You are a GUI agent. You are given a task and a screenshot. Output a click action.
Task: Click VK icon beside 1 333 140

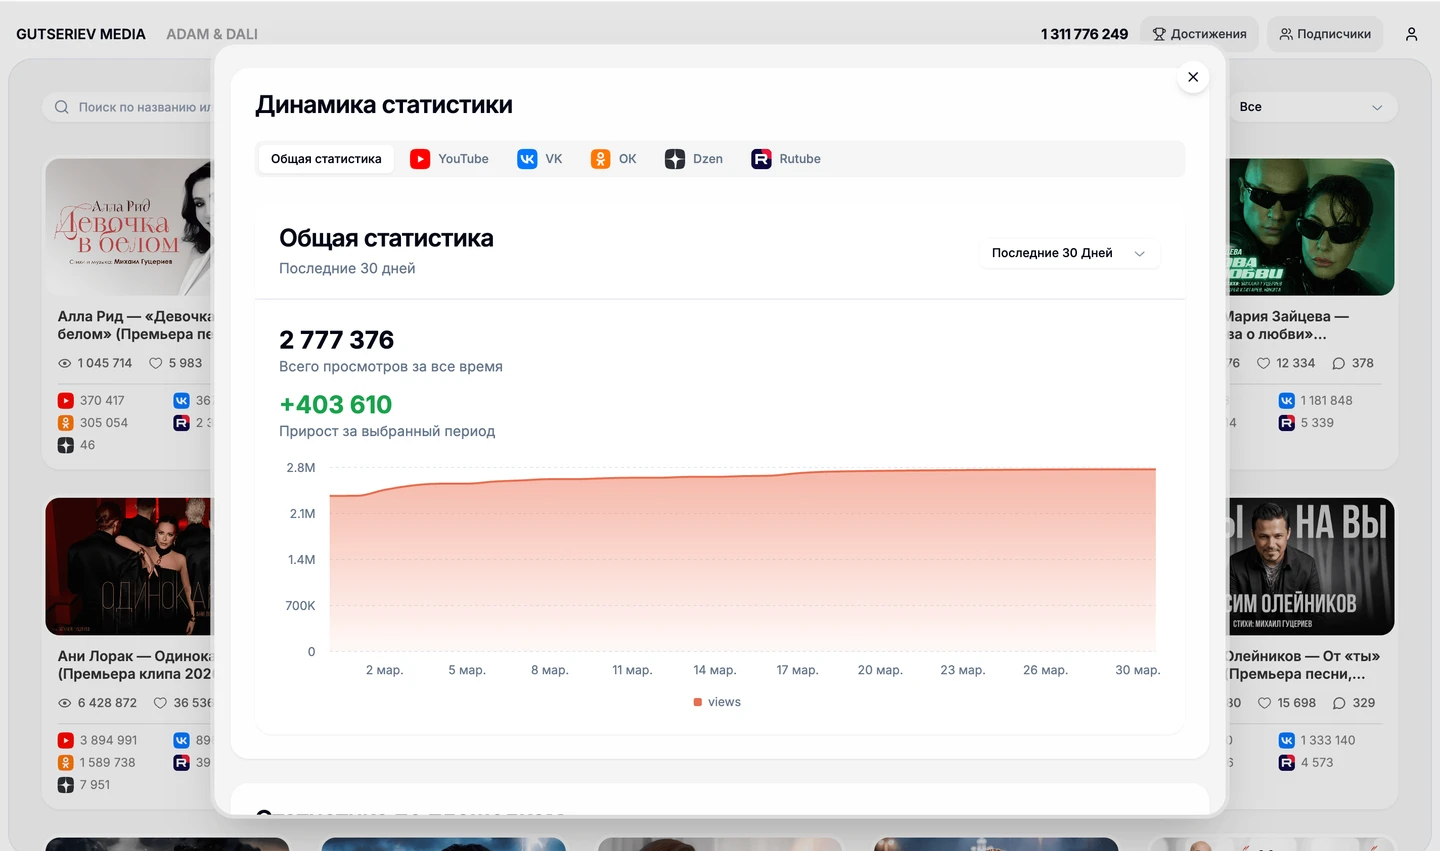[1287, 741]
